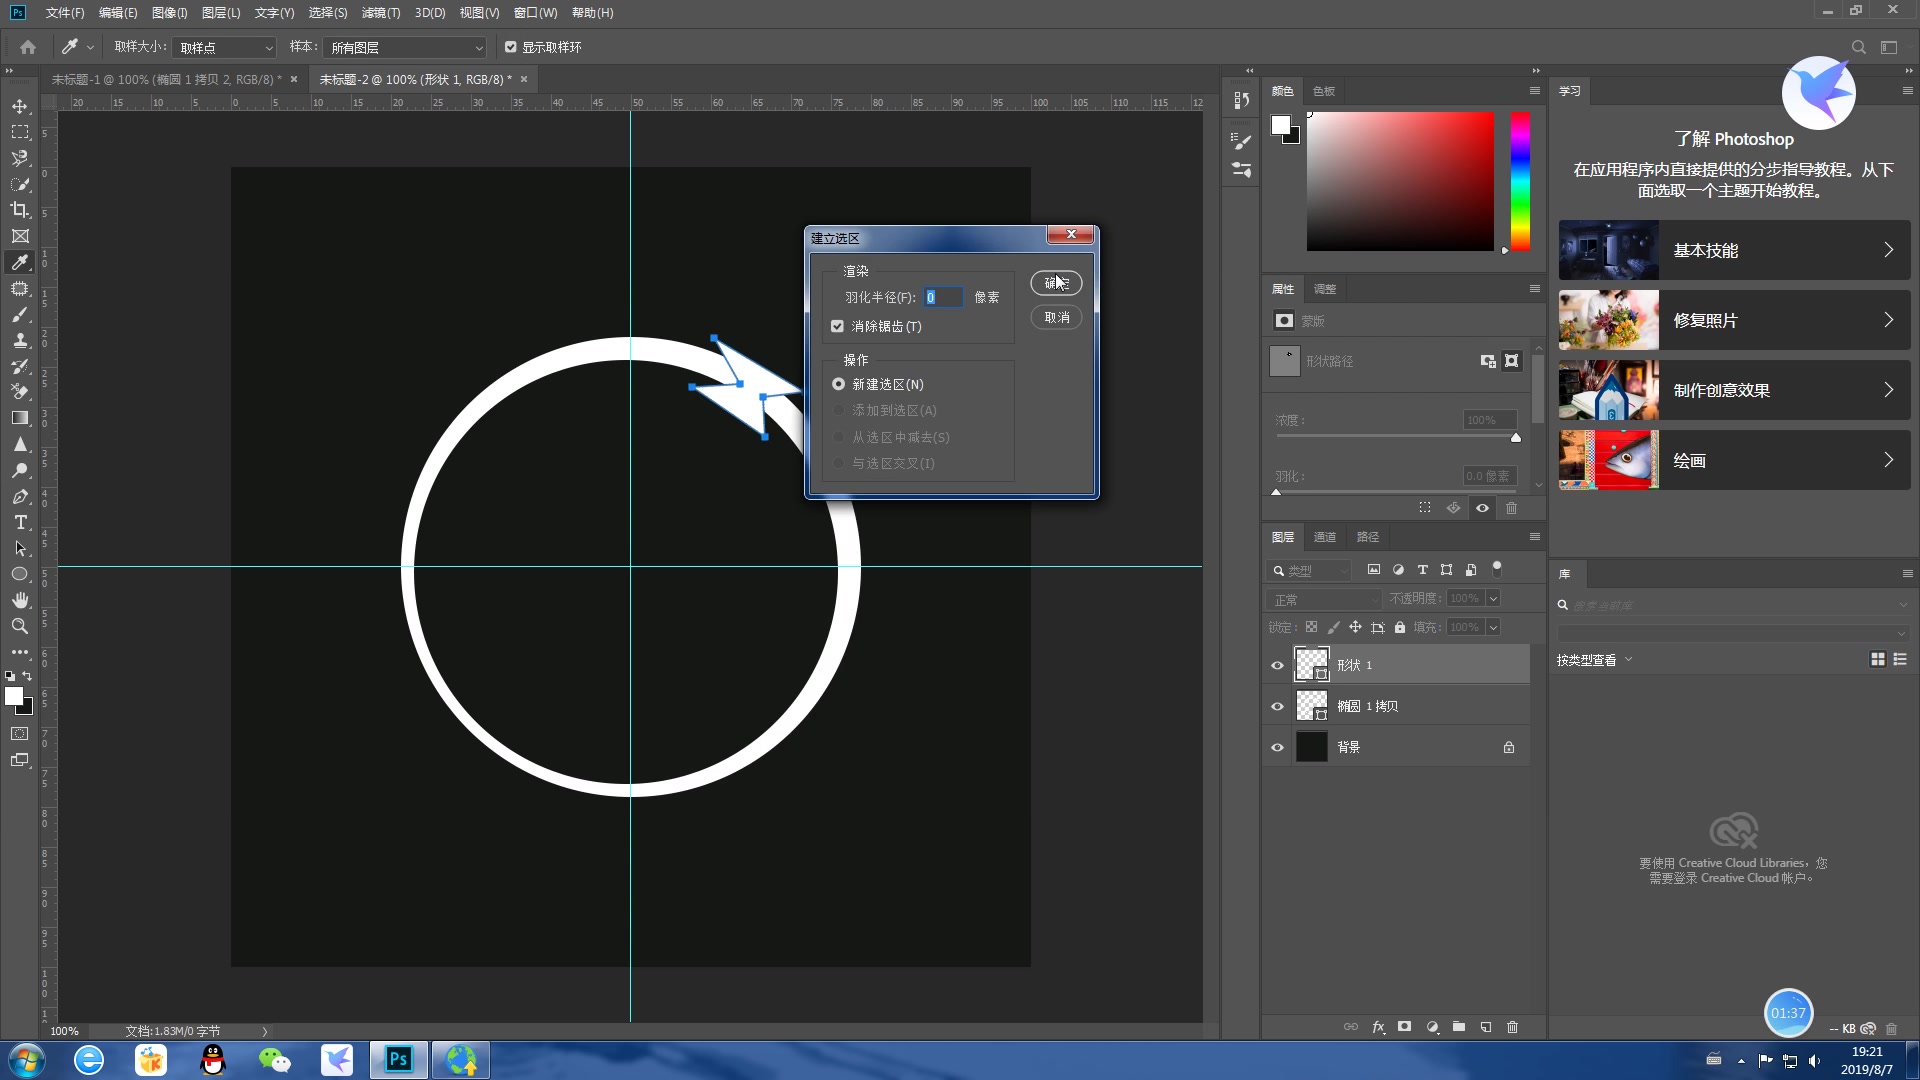Click the create new layer icon
Viewport: 1920px width, 1080px height.
pyautogui.click(x=1486, y=1027)
